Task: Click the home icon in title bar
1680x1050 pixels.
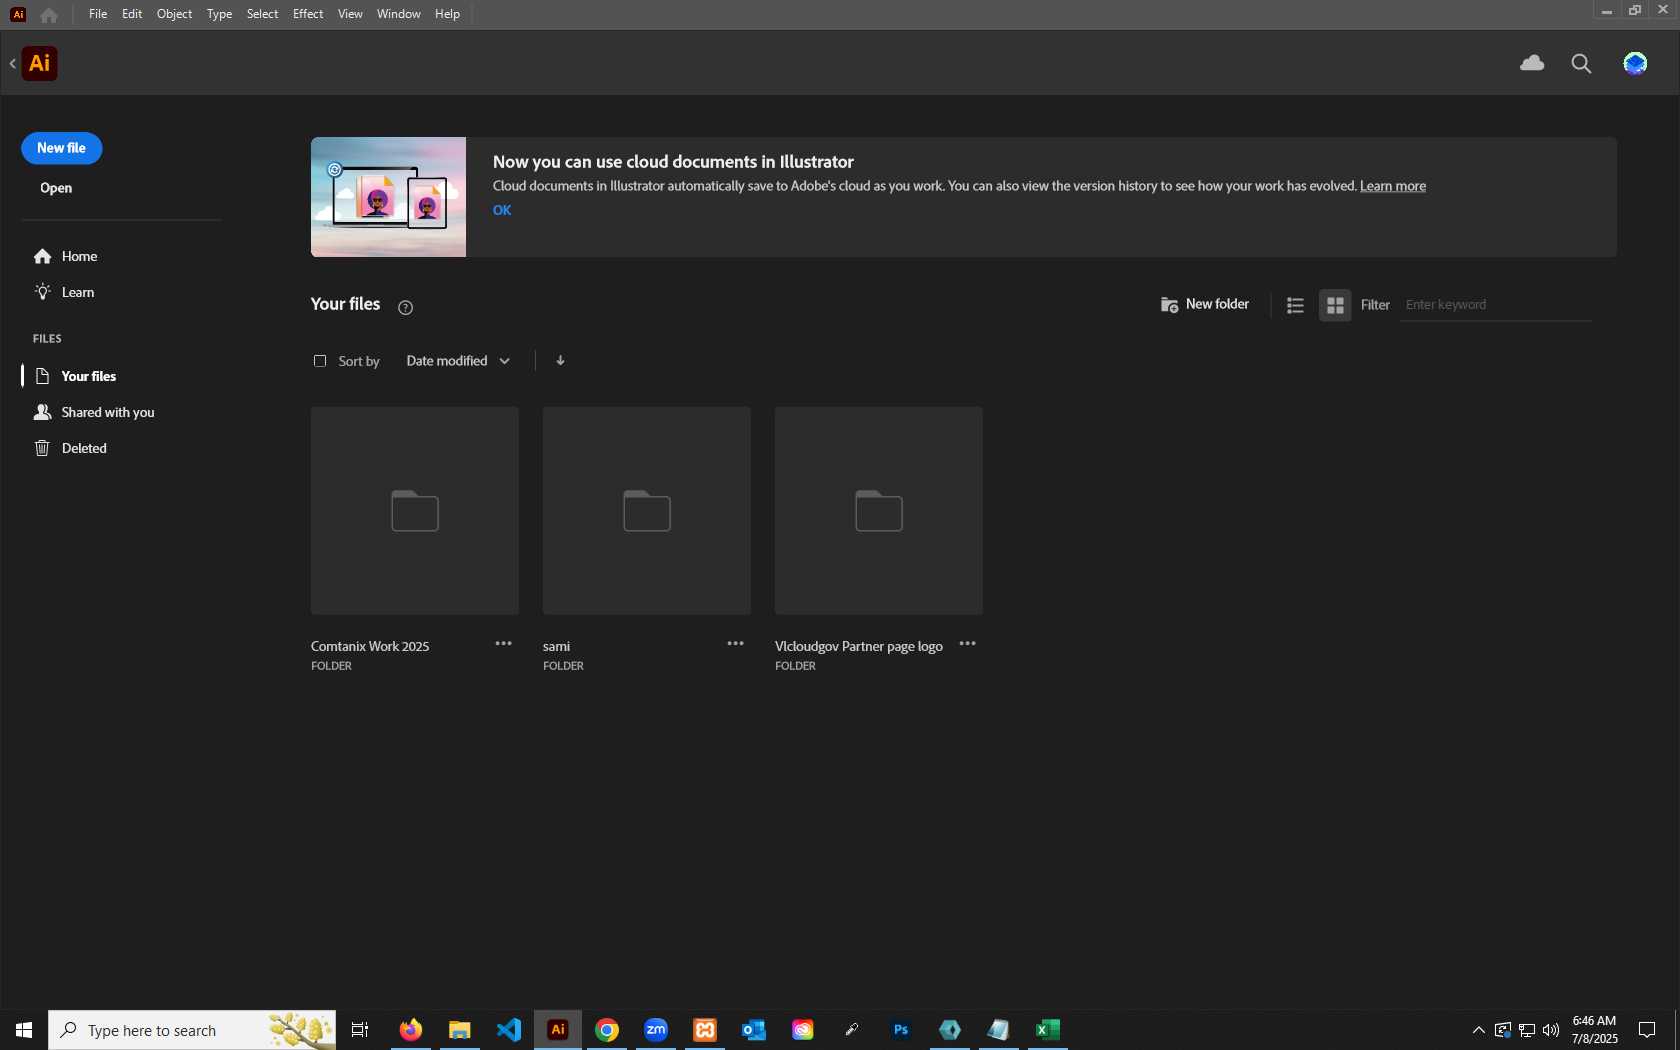Action: pyautogui.click(x=49, y=14)
